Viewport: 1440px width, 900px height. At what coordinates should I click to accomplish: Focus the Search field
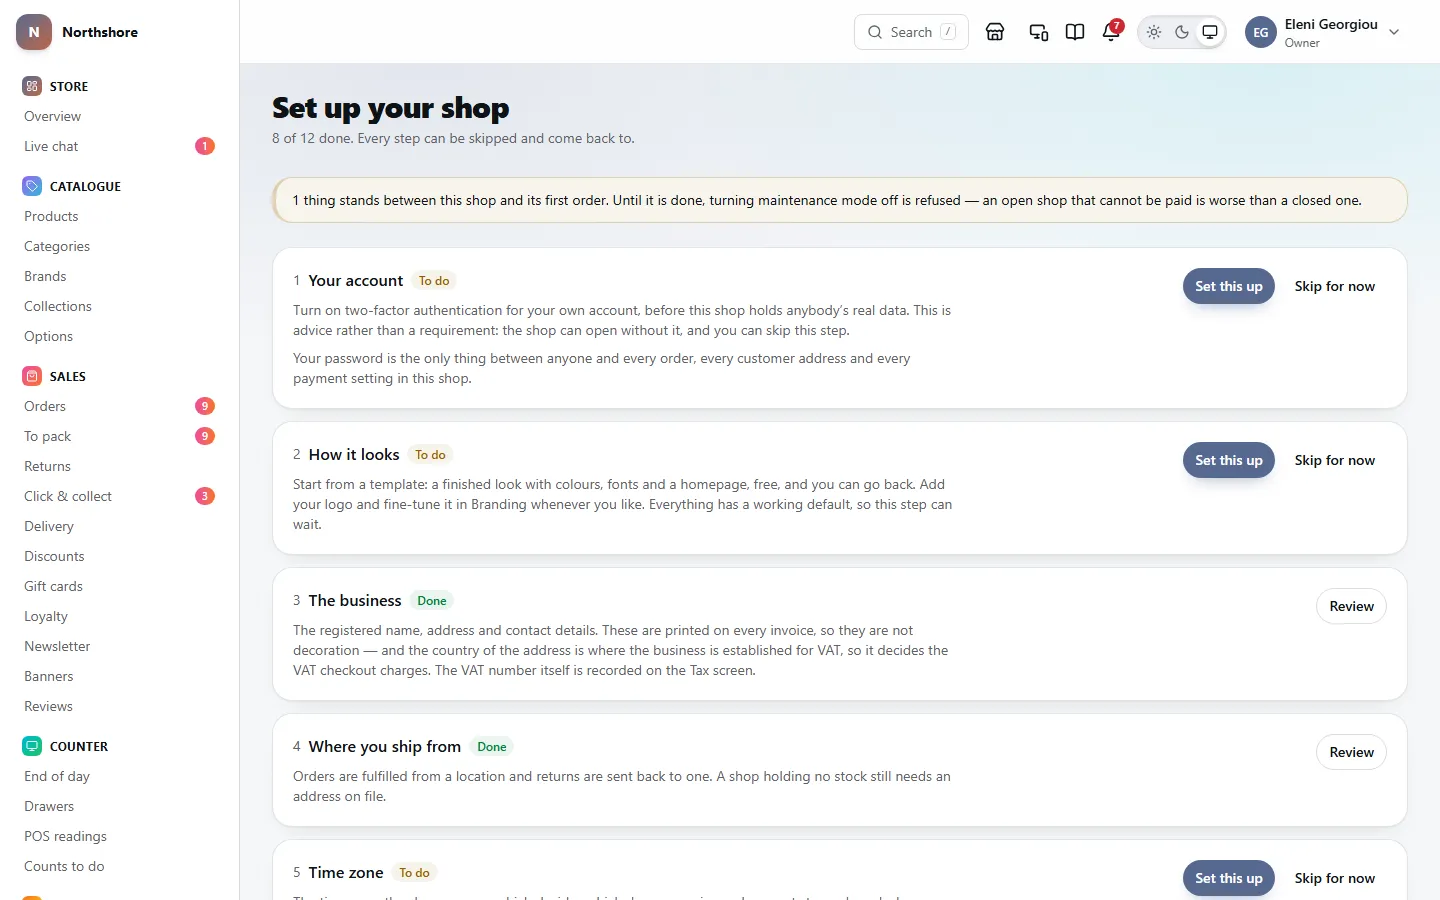pos(911,32)
